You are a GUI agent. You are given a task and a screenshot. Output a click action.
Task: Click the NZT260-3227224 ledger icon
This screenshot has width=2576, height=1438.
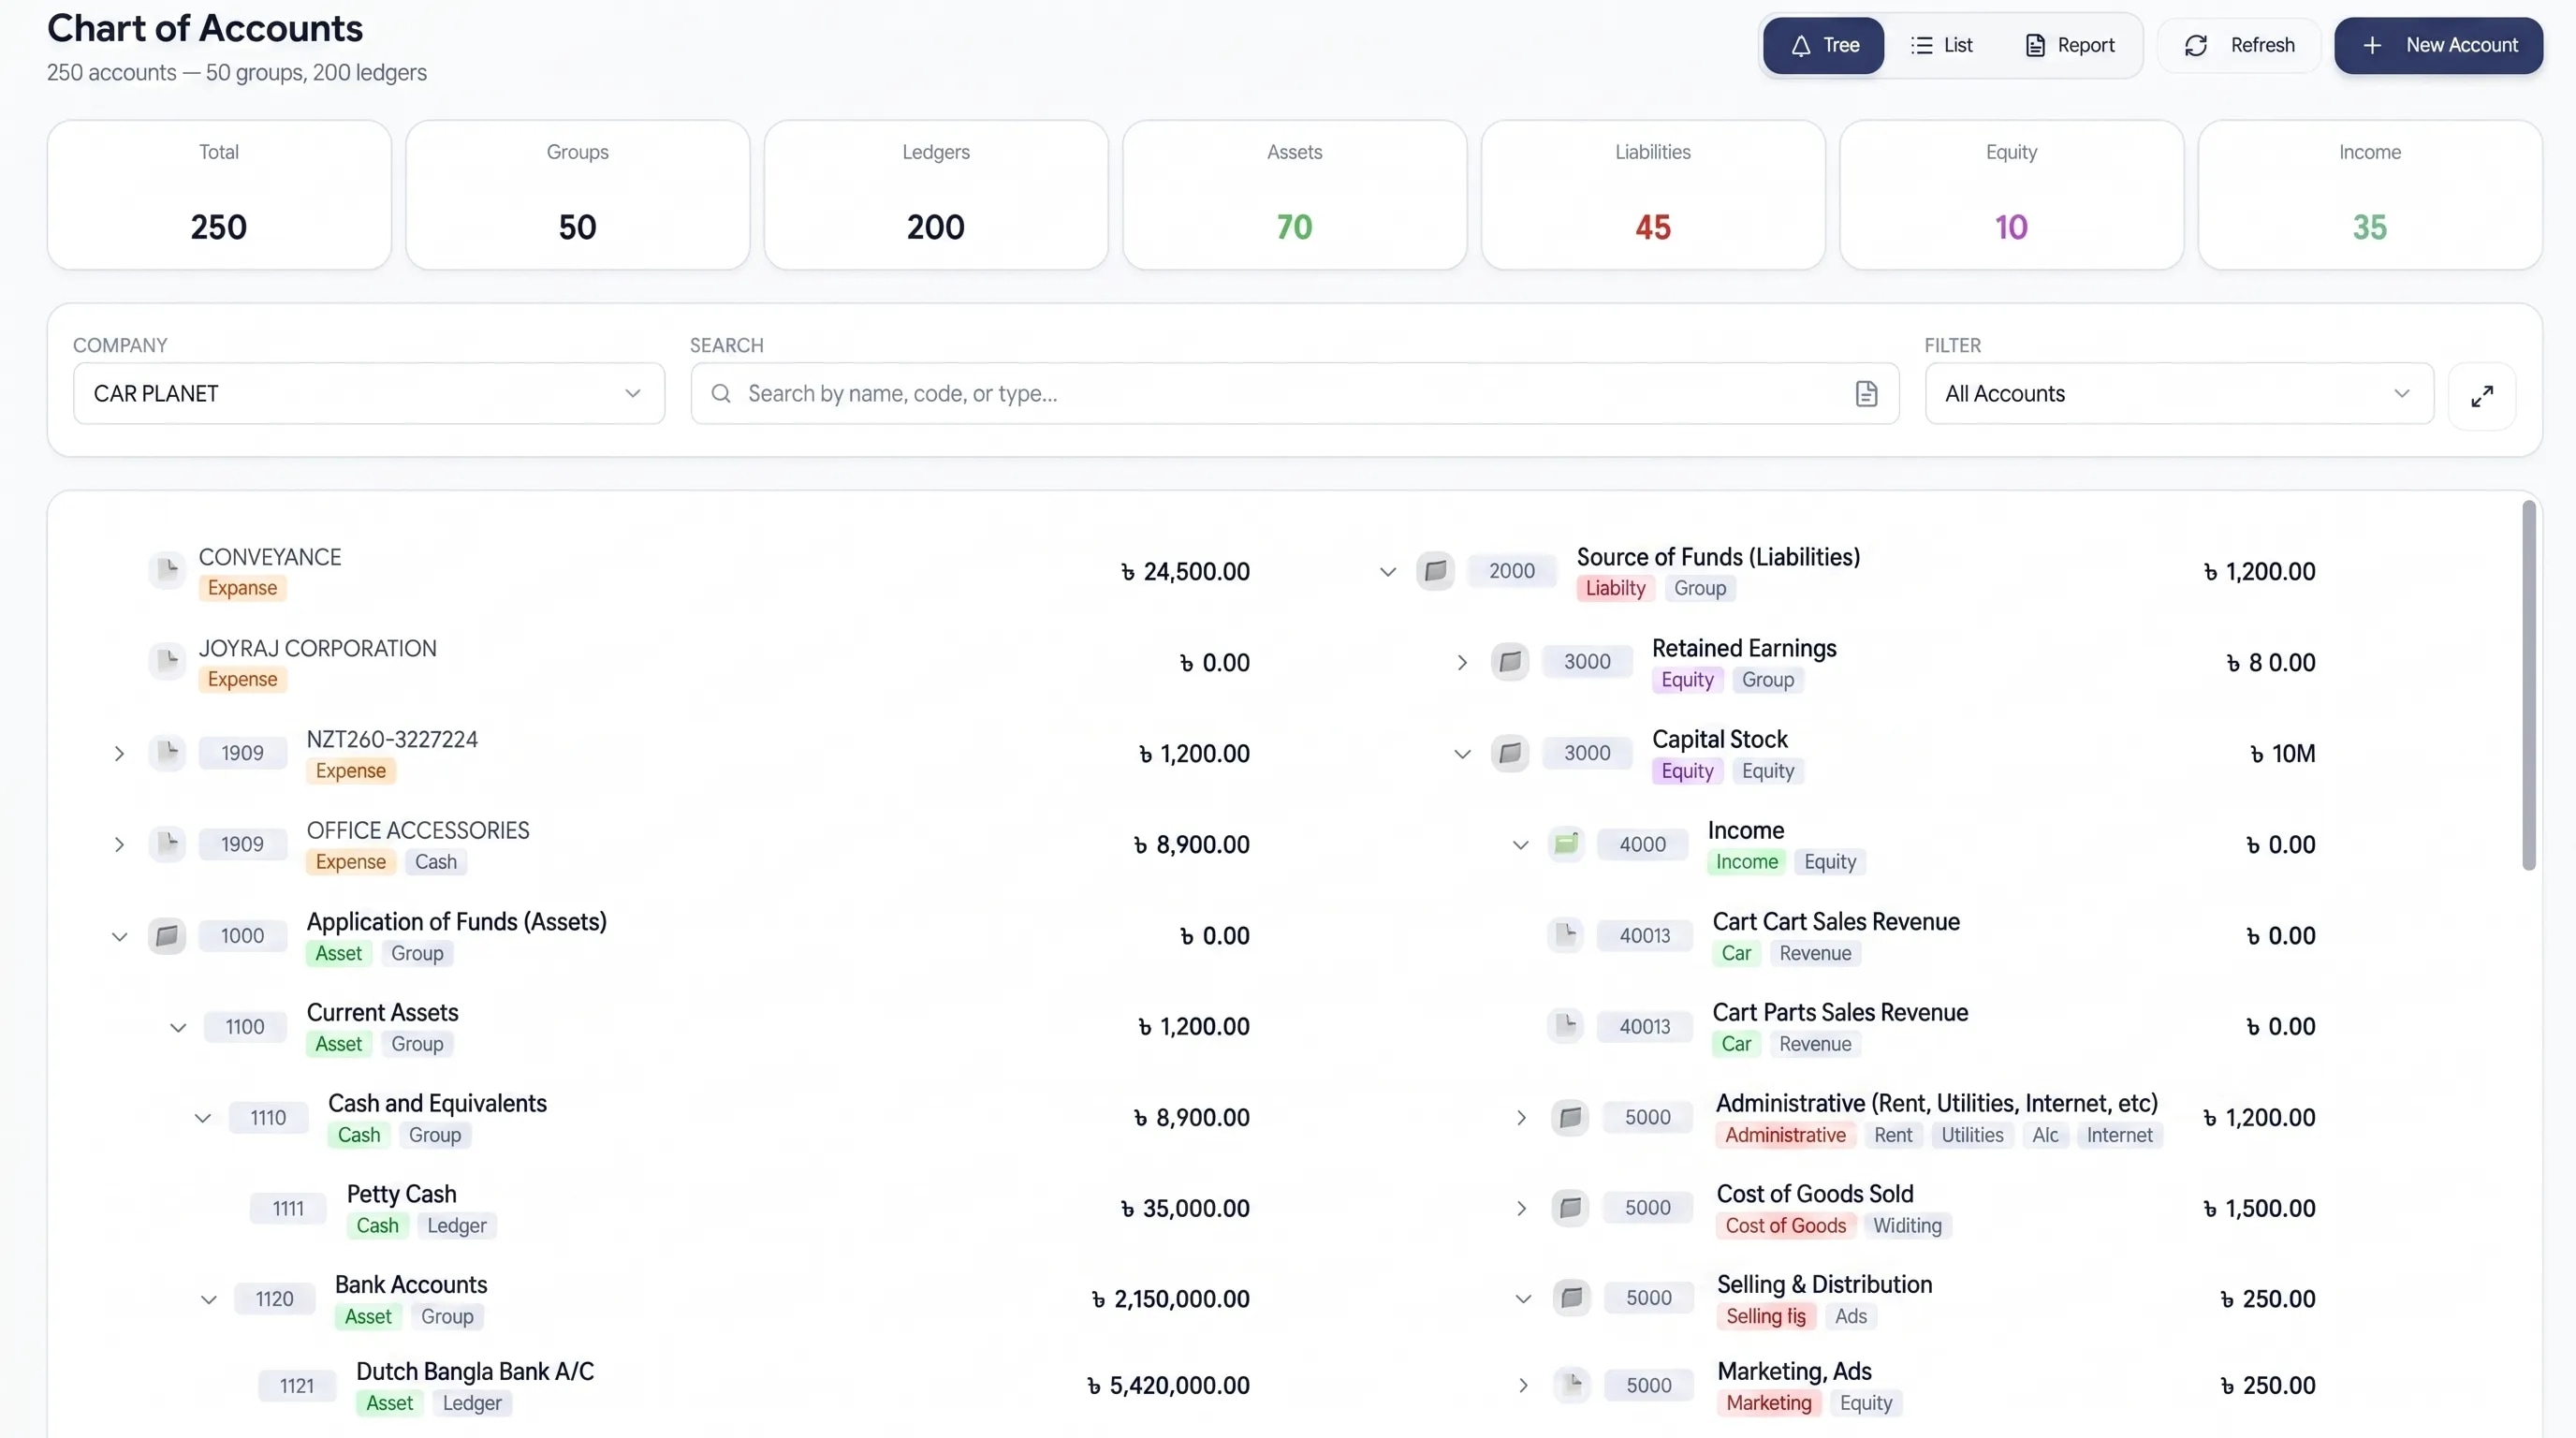[x=167, y=753]
